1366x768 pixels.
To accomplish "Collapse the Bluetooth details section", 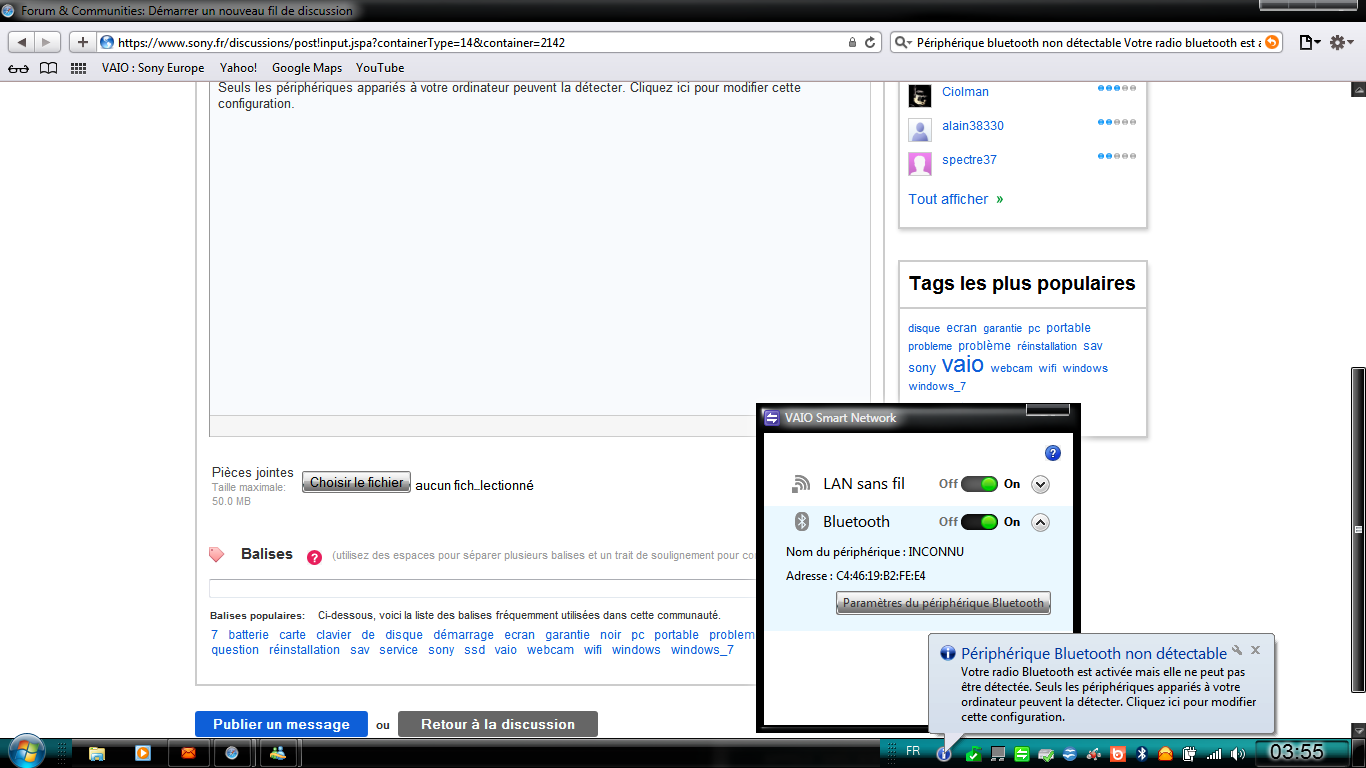I will click(1040, 522).
